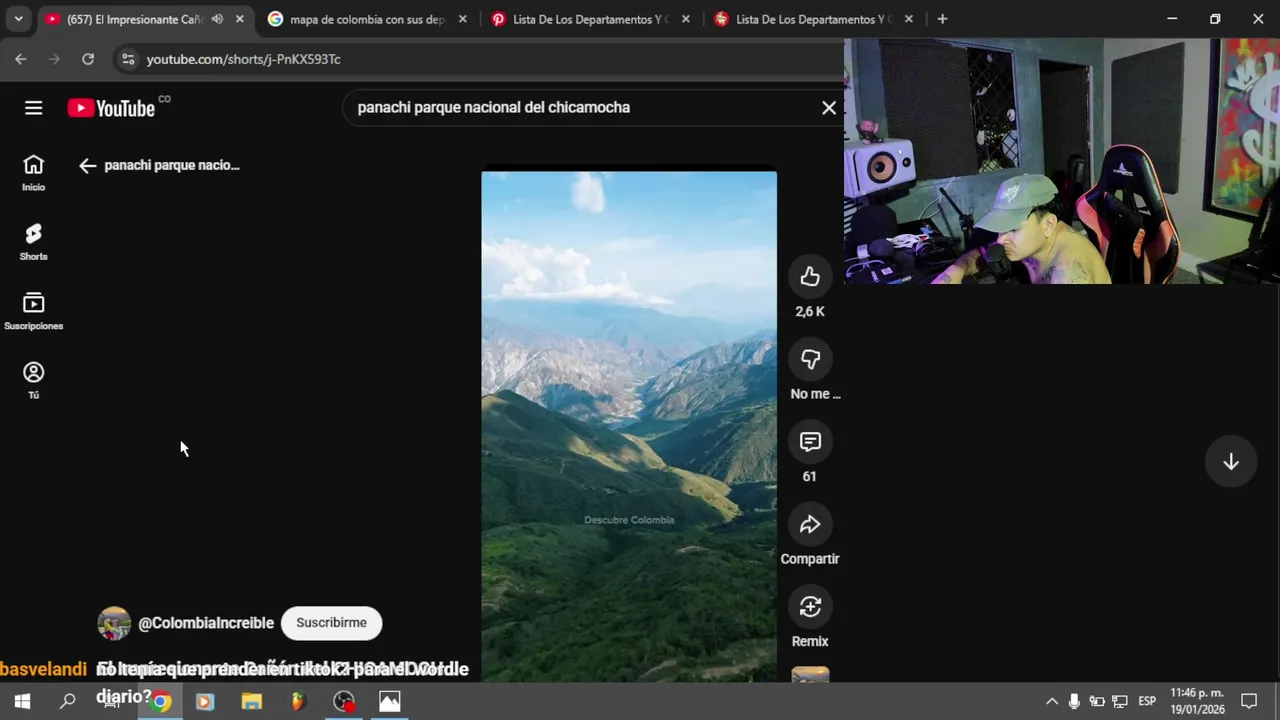Open the Windows Start menu
The width and height of the screenshot is (1280, 720).
[22, 701]
